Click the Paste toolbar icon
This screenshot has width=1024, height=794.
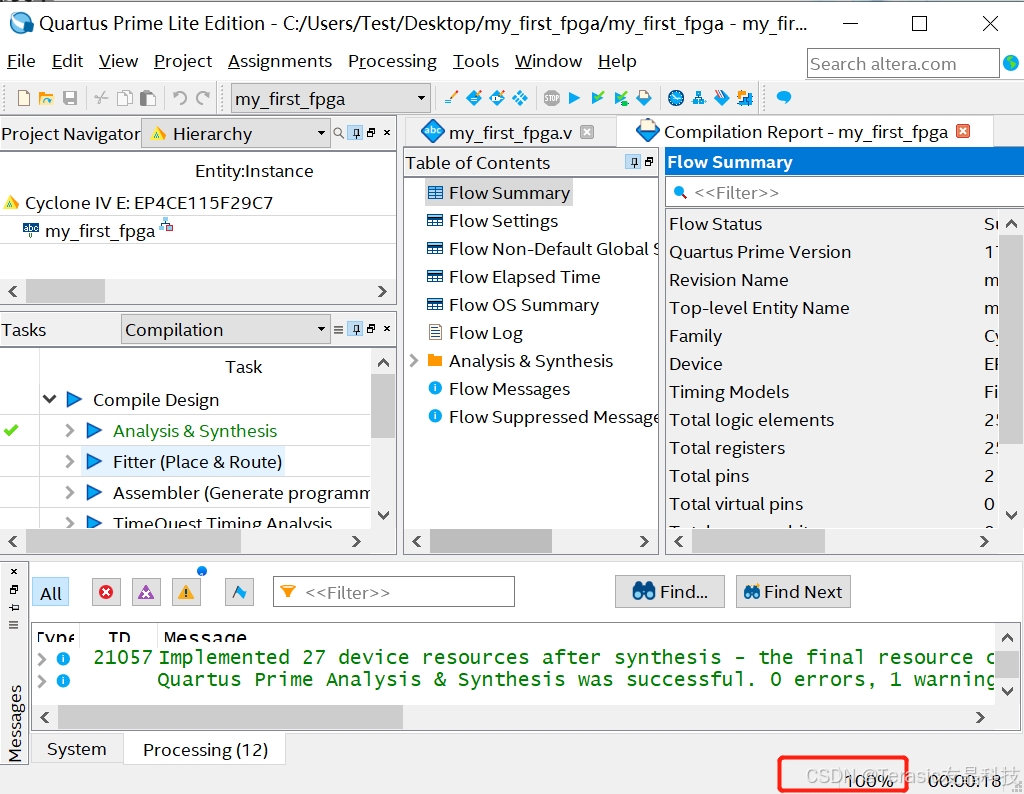[148, 99]
